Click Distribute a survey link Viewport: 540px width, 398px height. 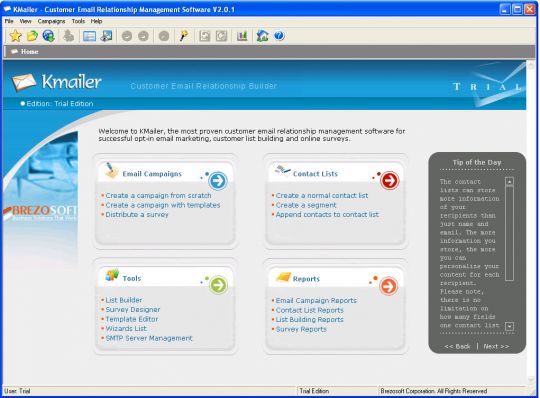(137, 214)
